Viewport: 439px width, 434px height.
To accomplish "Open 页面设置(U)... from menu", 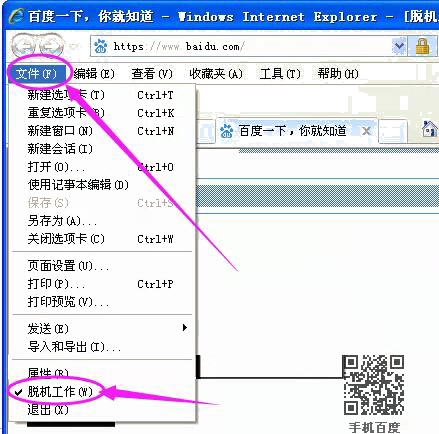I will (102, 266).
